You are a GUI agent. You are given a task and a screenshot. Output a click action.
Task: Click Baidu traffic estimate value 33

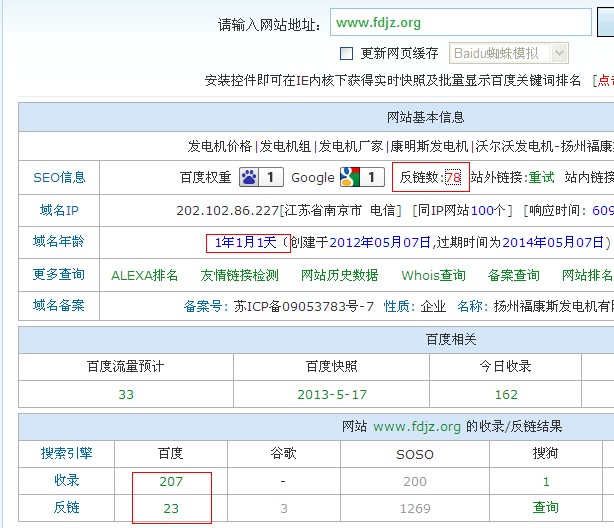click(x=126, y=394)
